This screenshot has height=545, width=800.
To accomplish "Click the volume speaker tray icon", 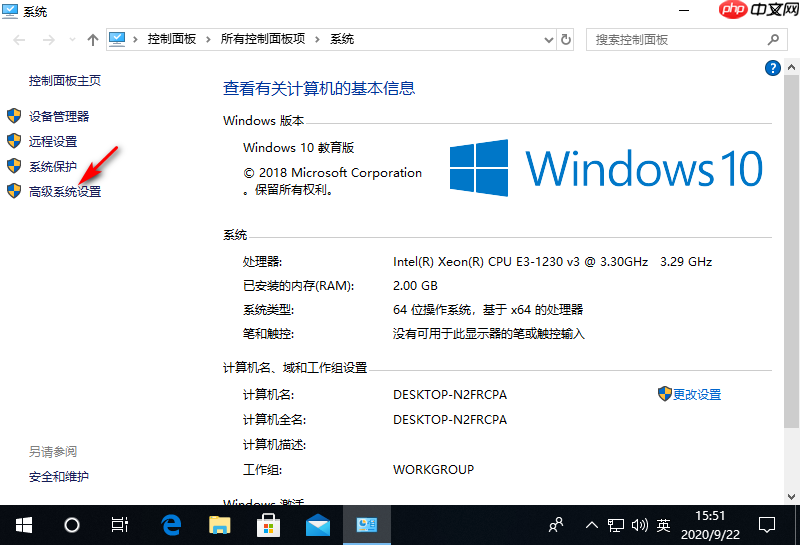I will tap(639, 525).
